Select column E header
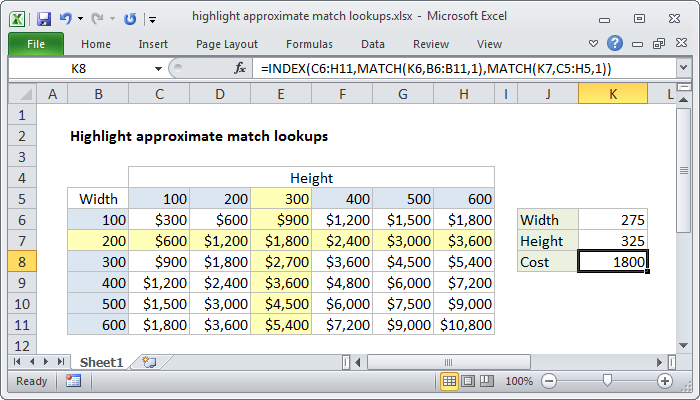700x400 pixels. tap(281, 94)
